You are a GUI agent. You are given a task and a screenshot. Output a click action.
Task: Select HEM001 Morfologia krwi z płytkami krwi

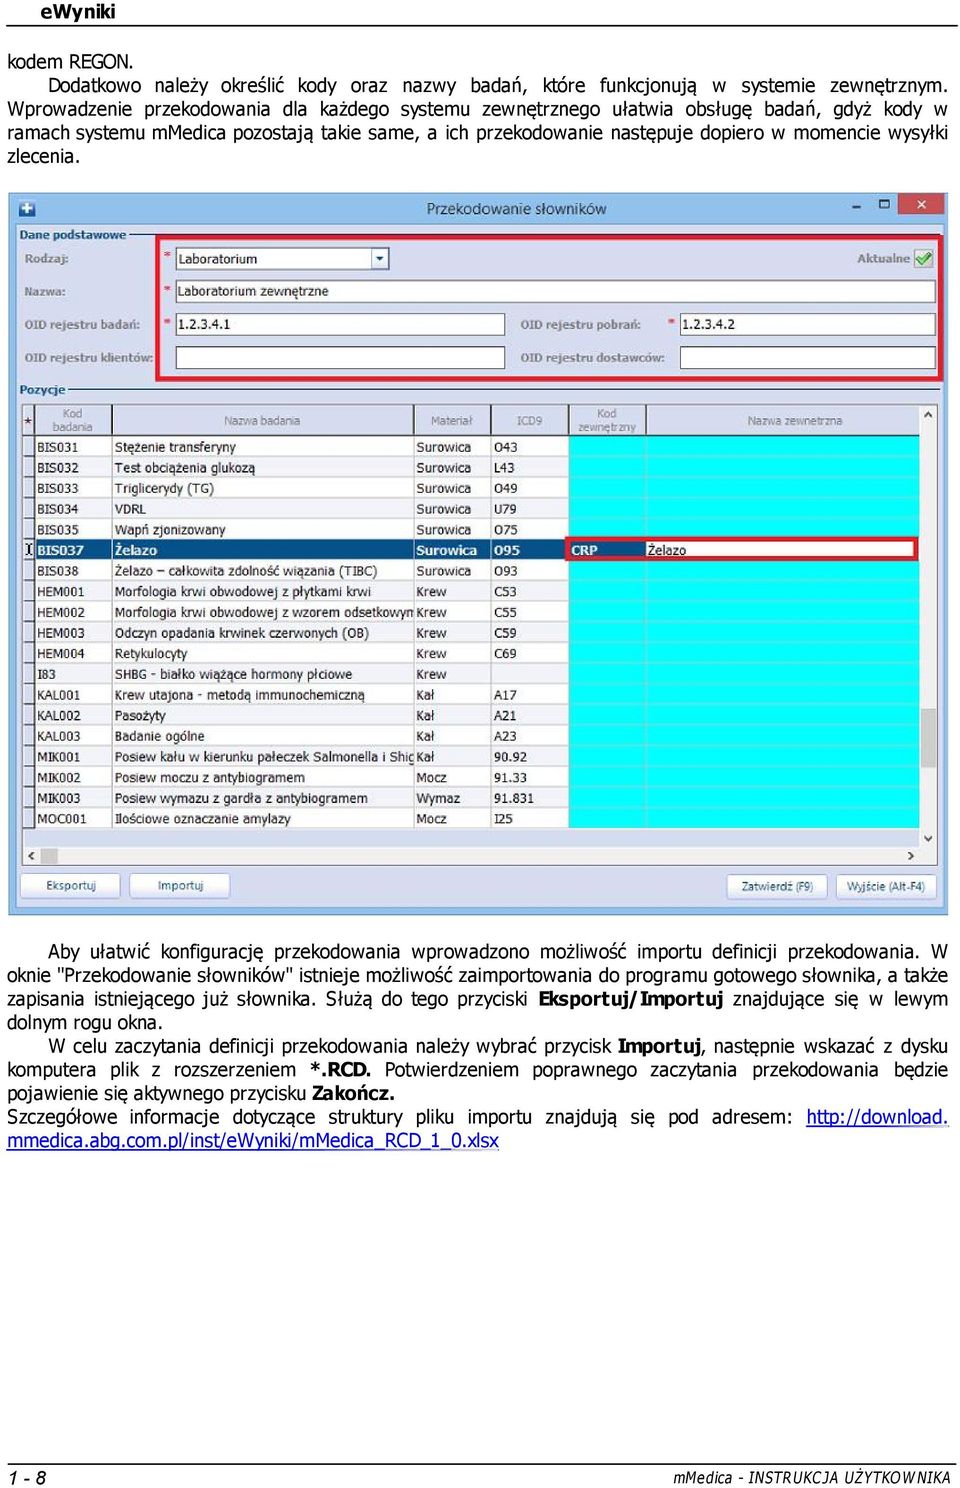(471, 592)
